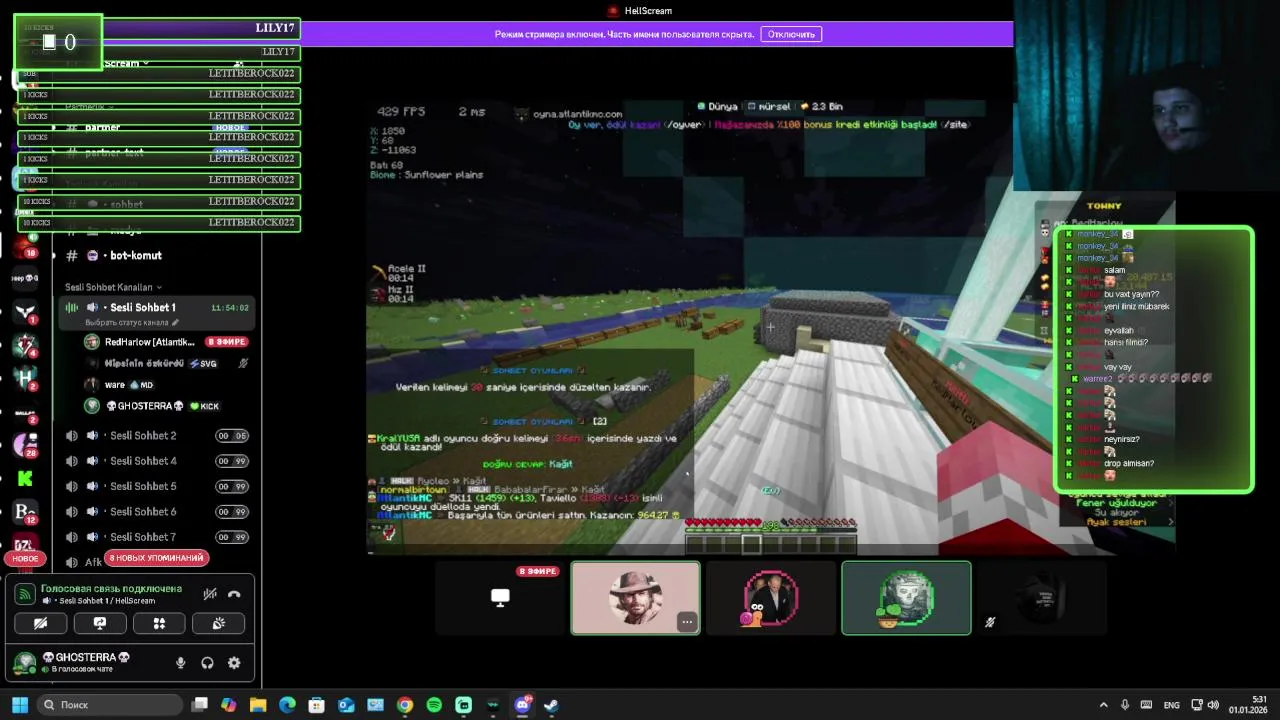
Task: Click the Отключить streamer mode button
Action: 791,34
